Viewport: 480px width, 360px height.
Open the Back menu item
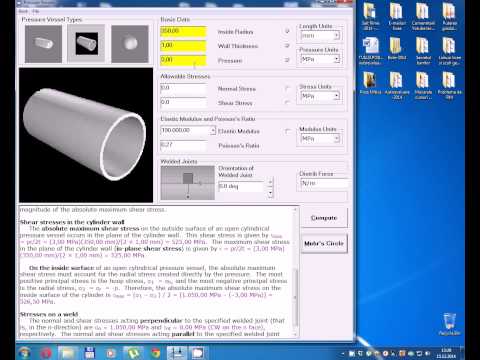point(23,11)
